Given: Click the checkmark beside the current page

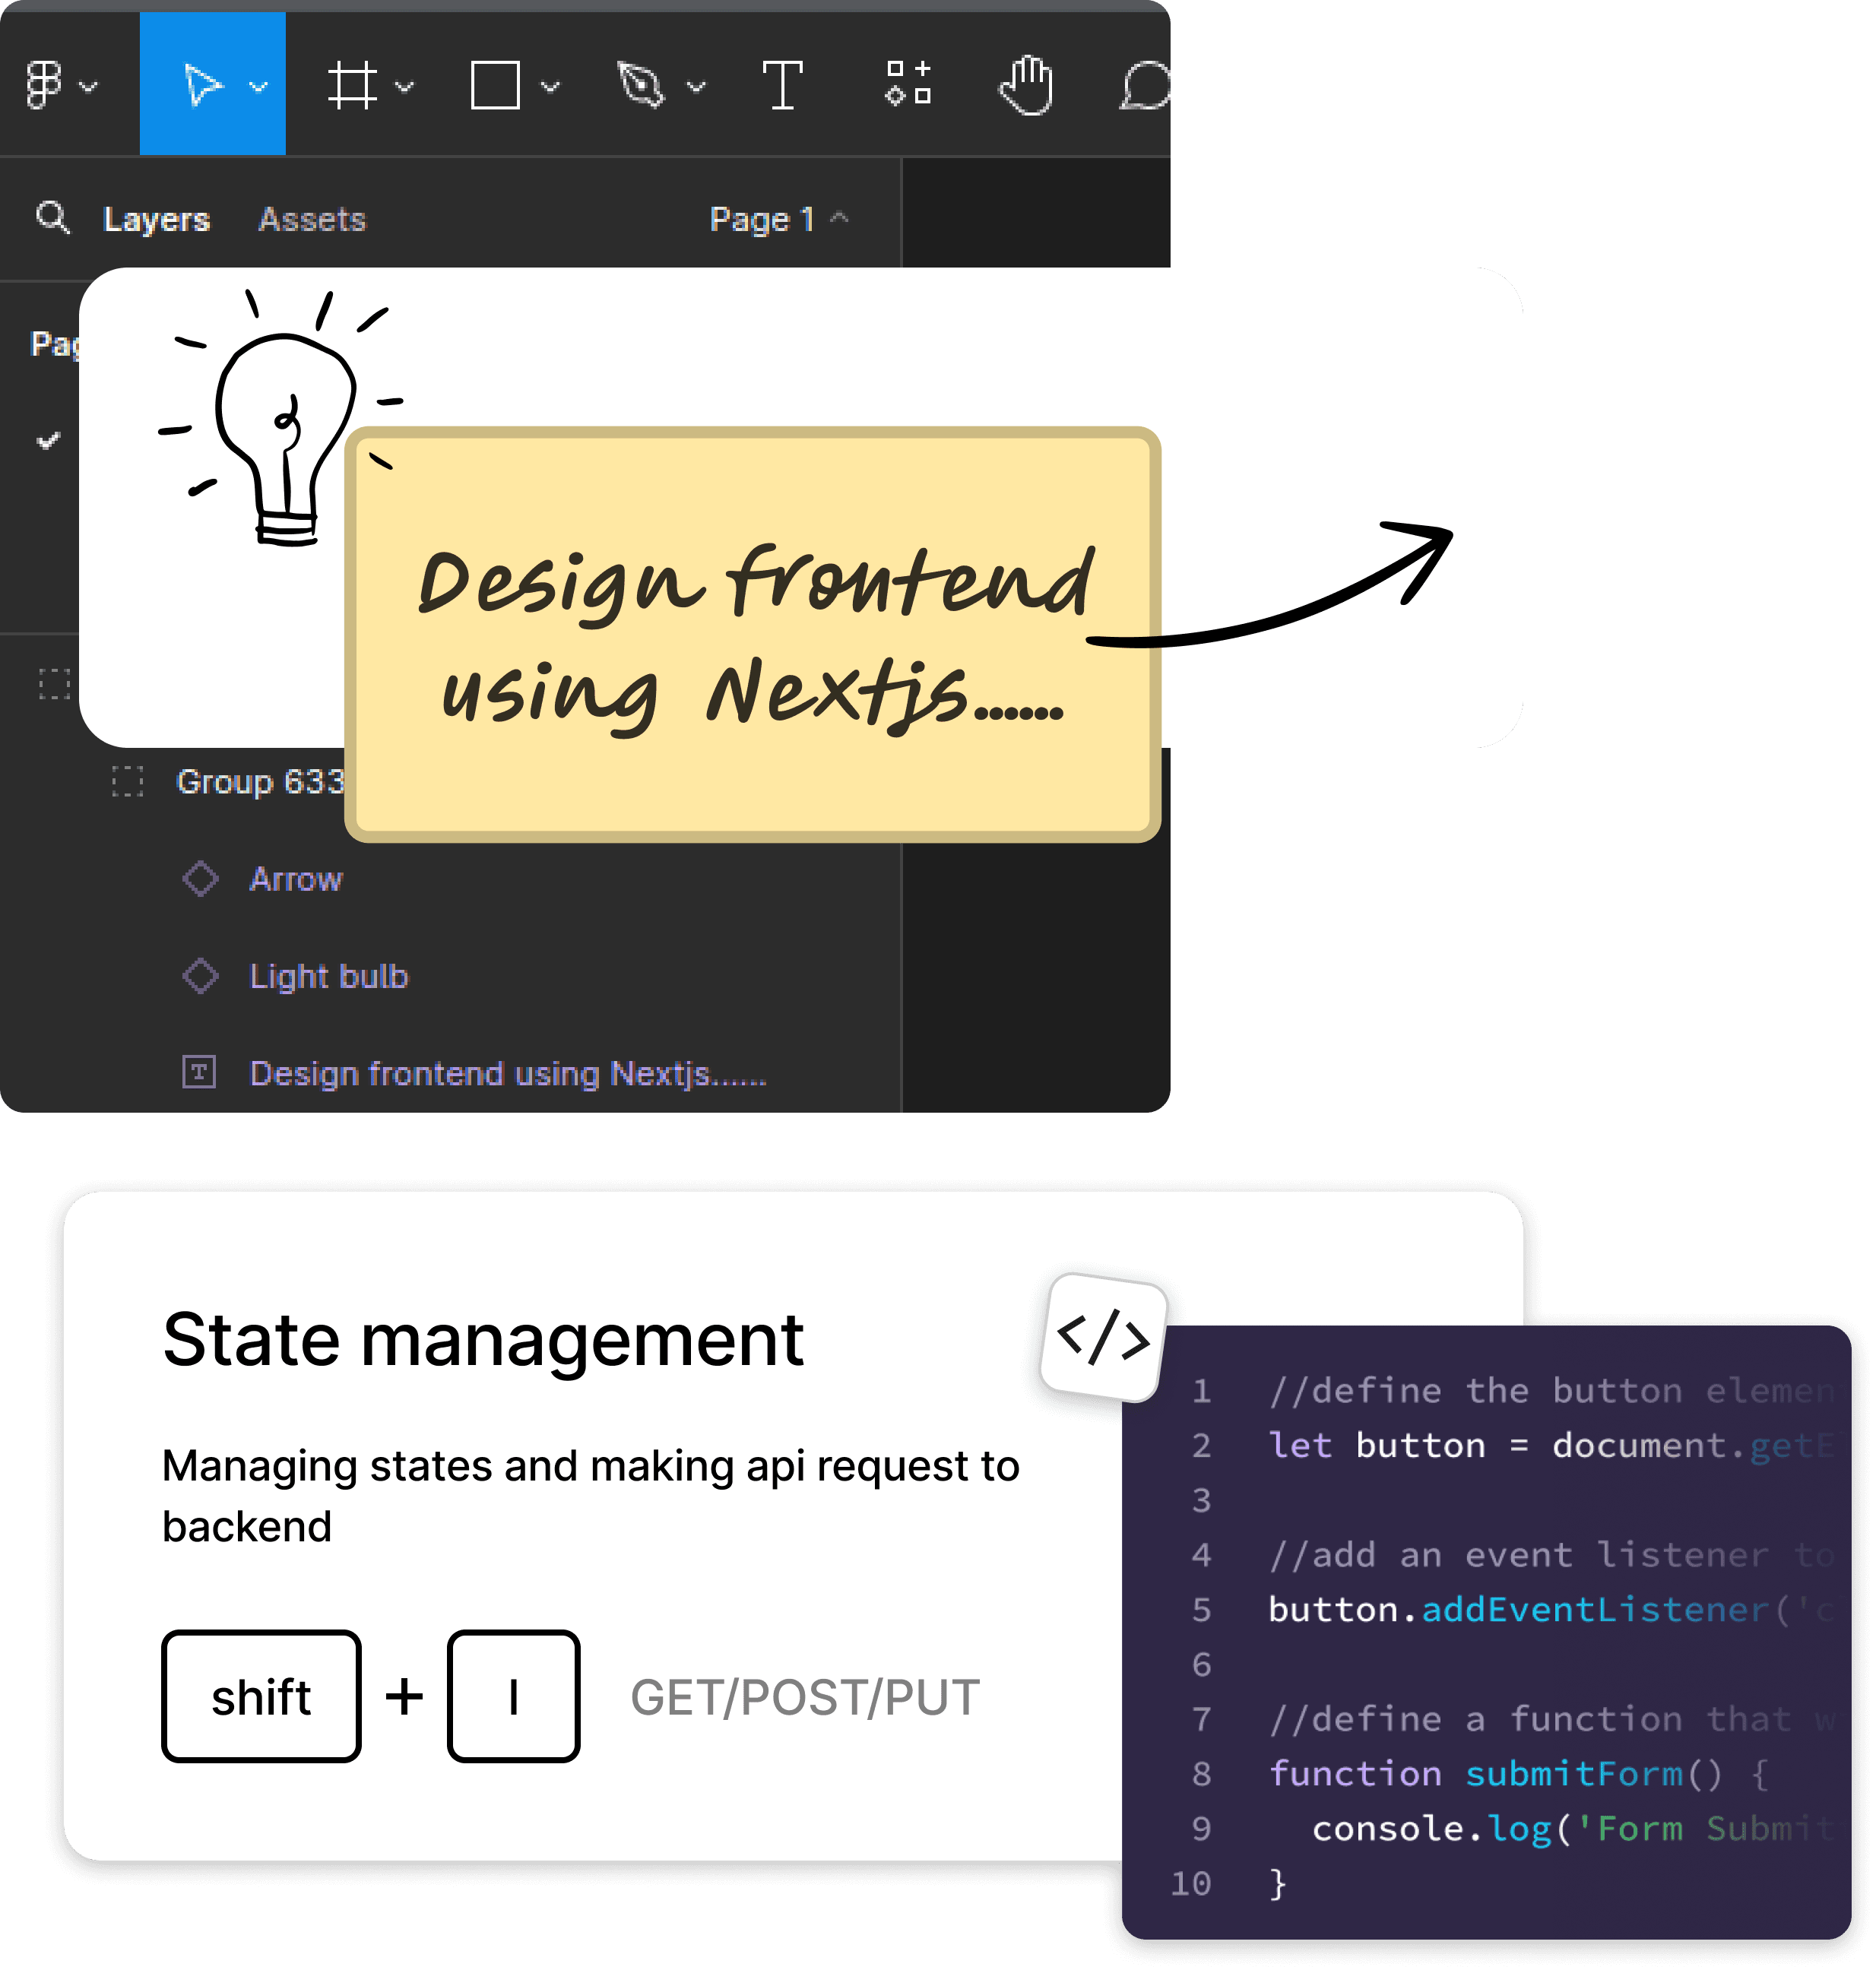Looking at the screenshot, I should [48, 440].
